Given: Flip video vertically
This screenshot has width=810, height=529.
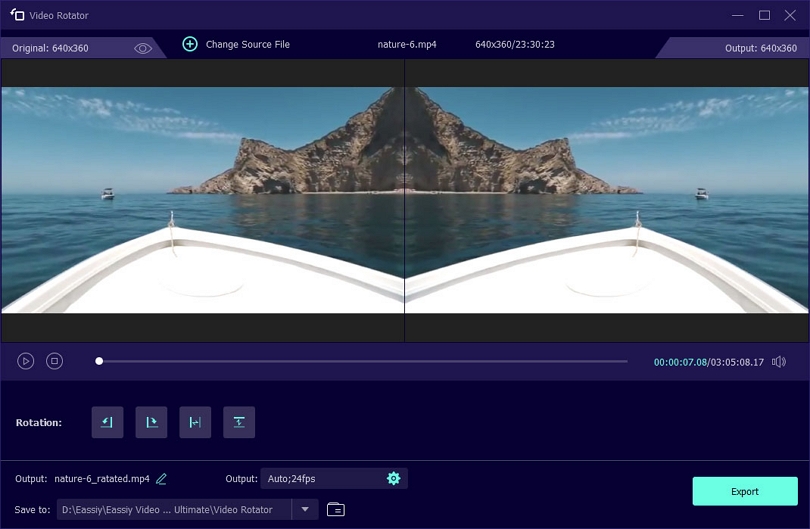Looking at the screenshot, I should [239, 422].
